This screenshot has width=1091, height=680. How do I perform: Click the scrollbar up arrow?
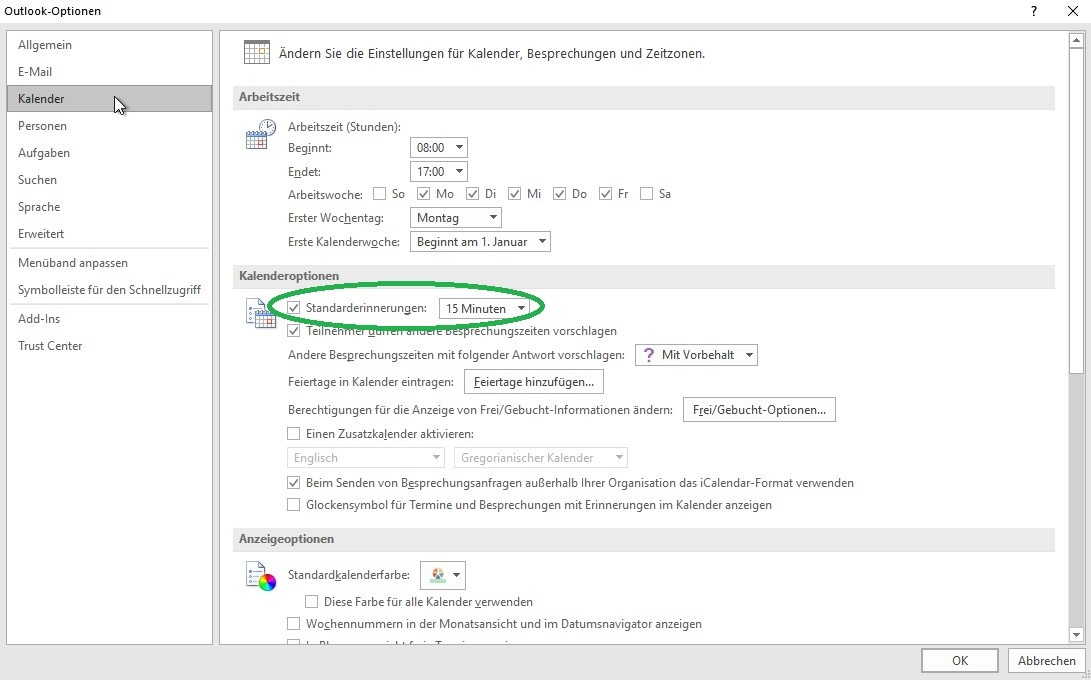tap(1076, 40)
